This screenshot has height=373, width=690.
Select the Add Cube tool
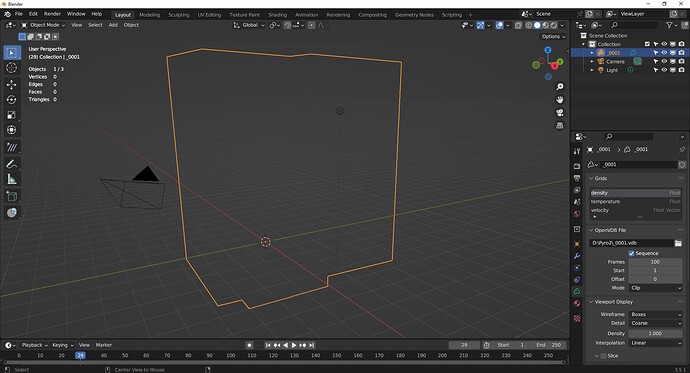pos(12,197)
